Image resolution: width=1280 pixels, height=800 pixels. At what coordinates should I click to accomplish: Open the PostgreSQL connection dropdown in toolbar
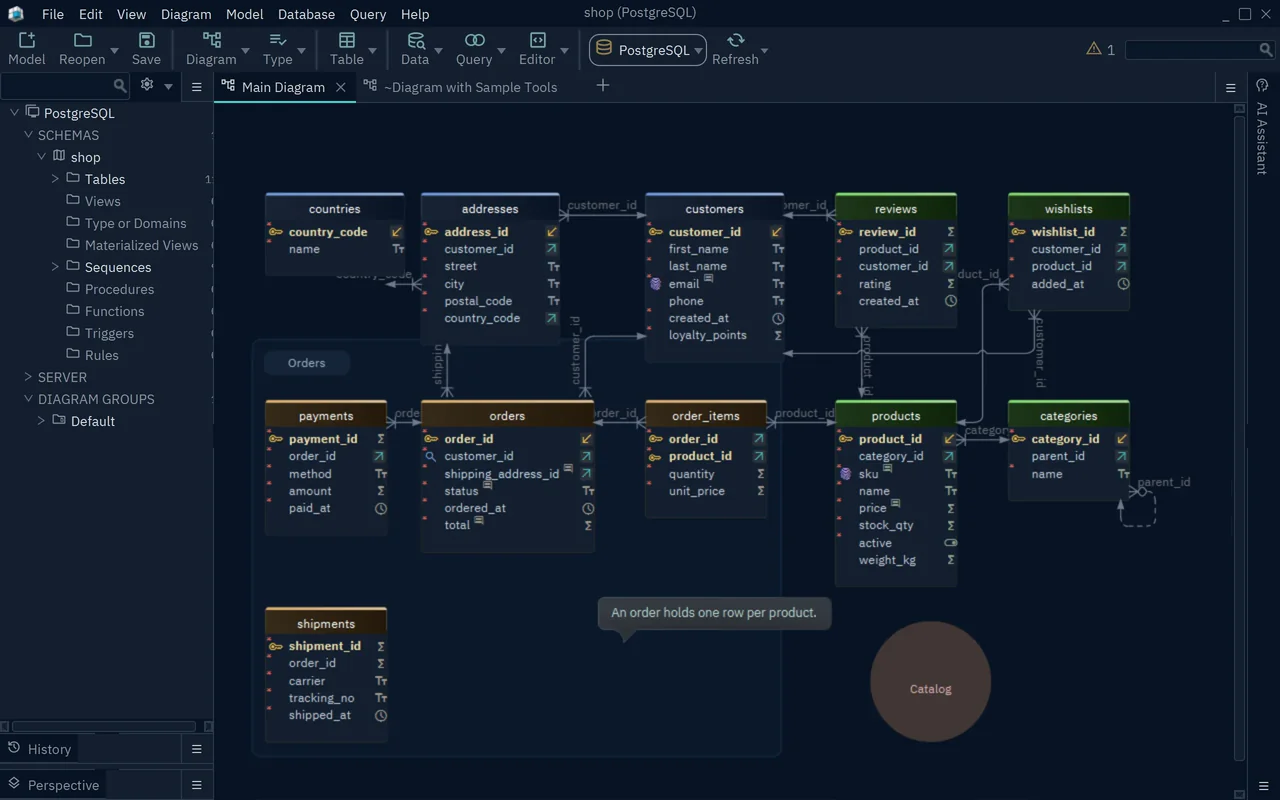click(x=648, y=50)
